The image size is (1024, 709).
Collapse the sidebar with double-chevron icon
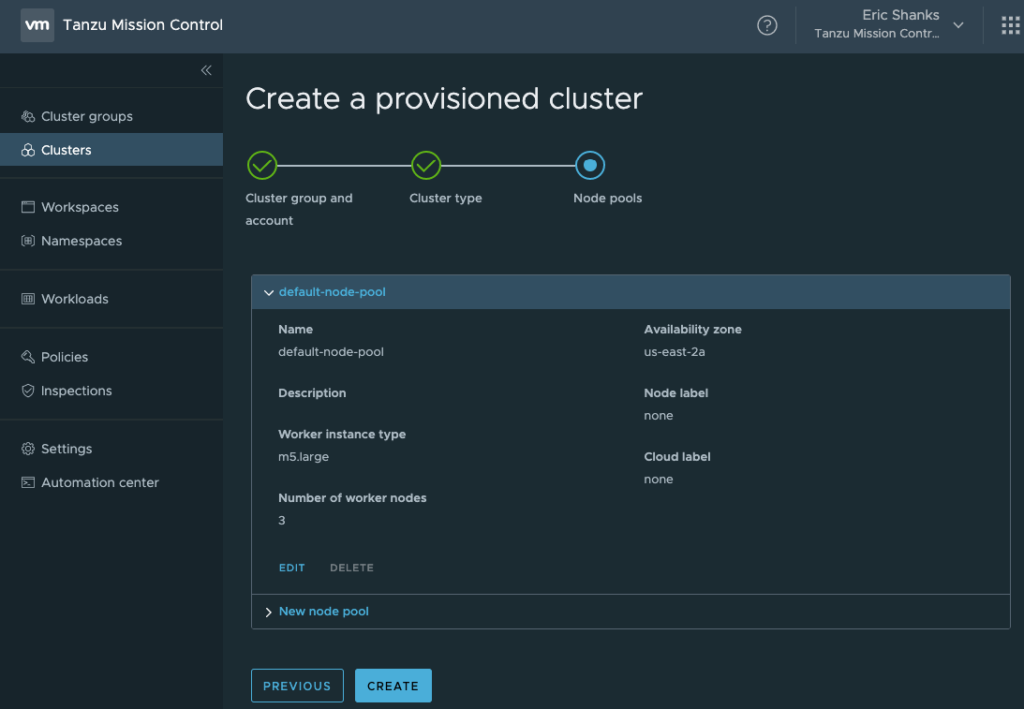coord(206,70)
